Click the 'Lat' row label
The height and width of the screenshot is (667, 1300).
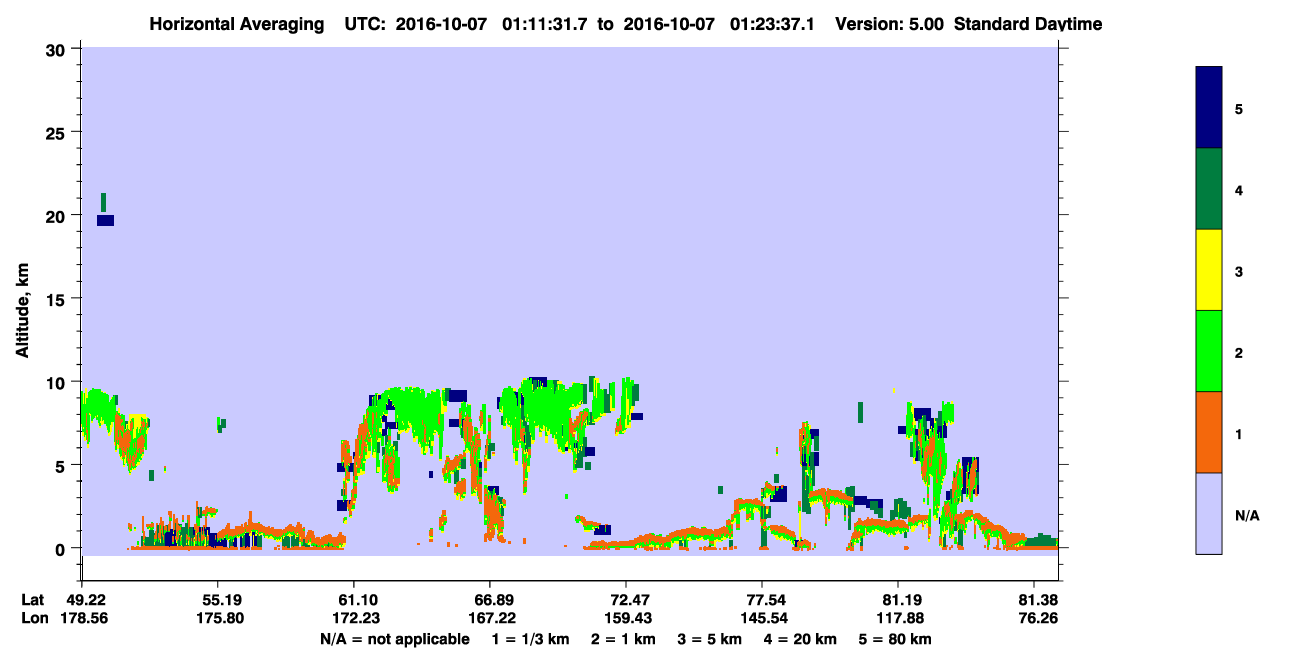[x=32, y=600]
